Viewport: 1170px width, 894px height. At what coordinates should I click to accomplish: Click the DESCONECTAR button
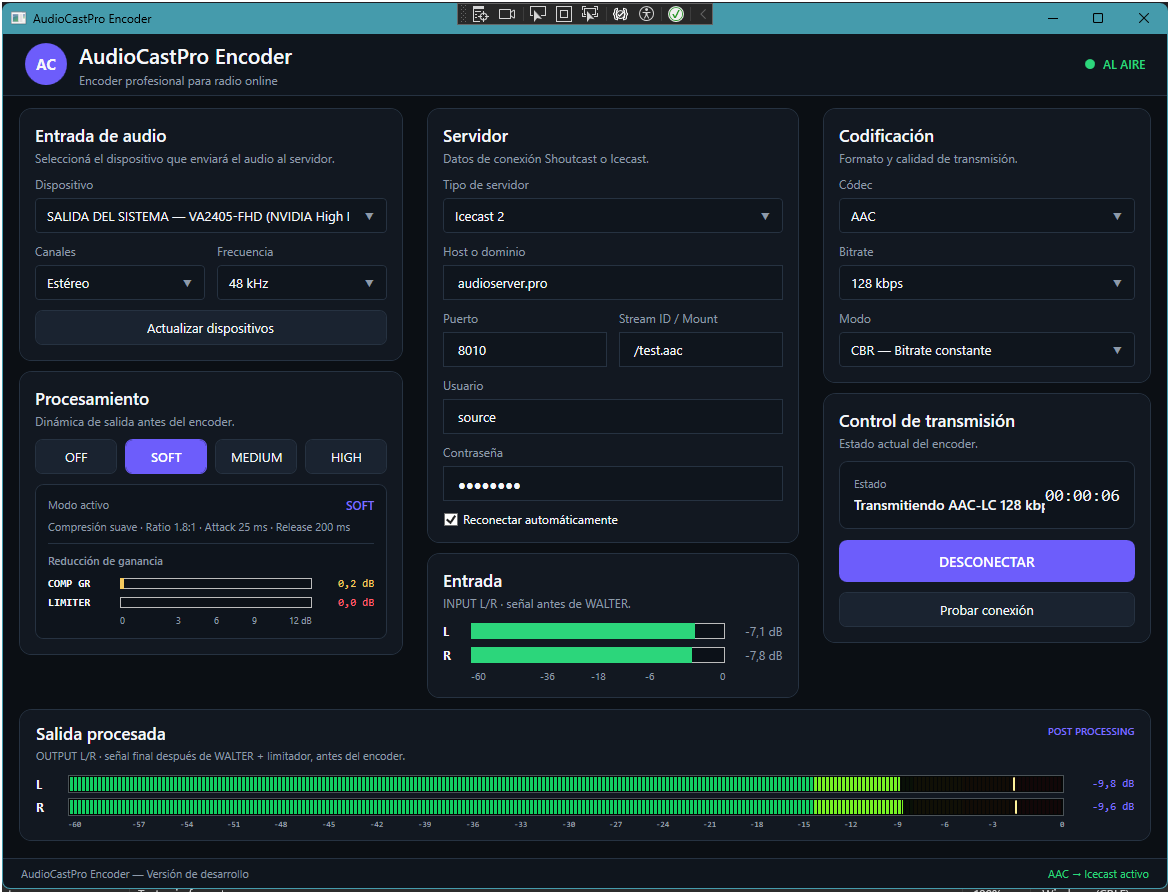click(x=986, y=561)
